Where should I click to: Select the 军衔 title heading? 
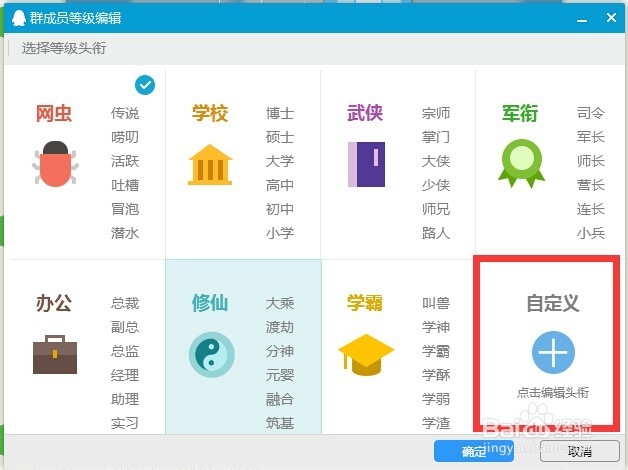520,113
